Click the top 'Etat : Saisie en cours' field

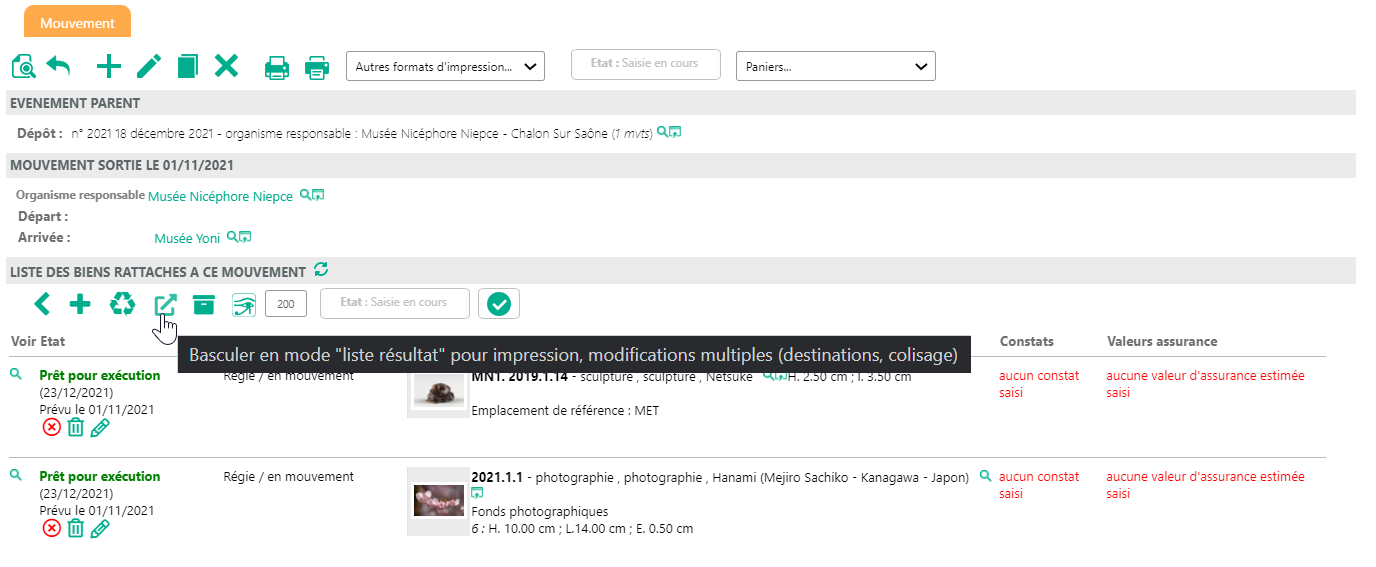645,63
